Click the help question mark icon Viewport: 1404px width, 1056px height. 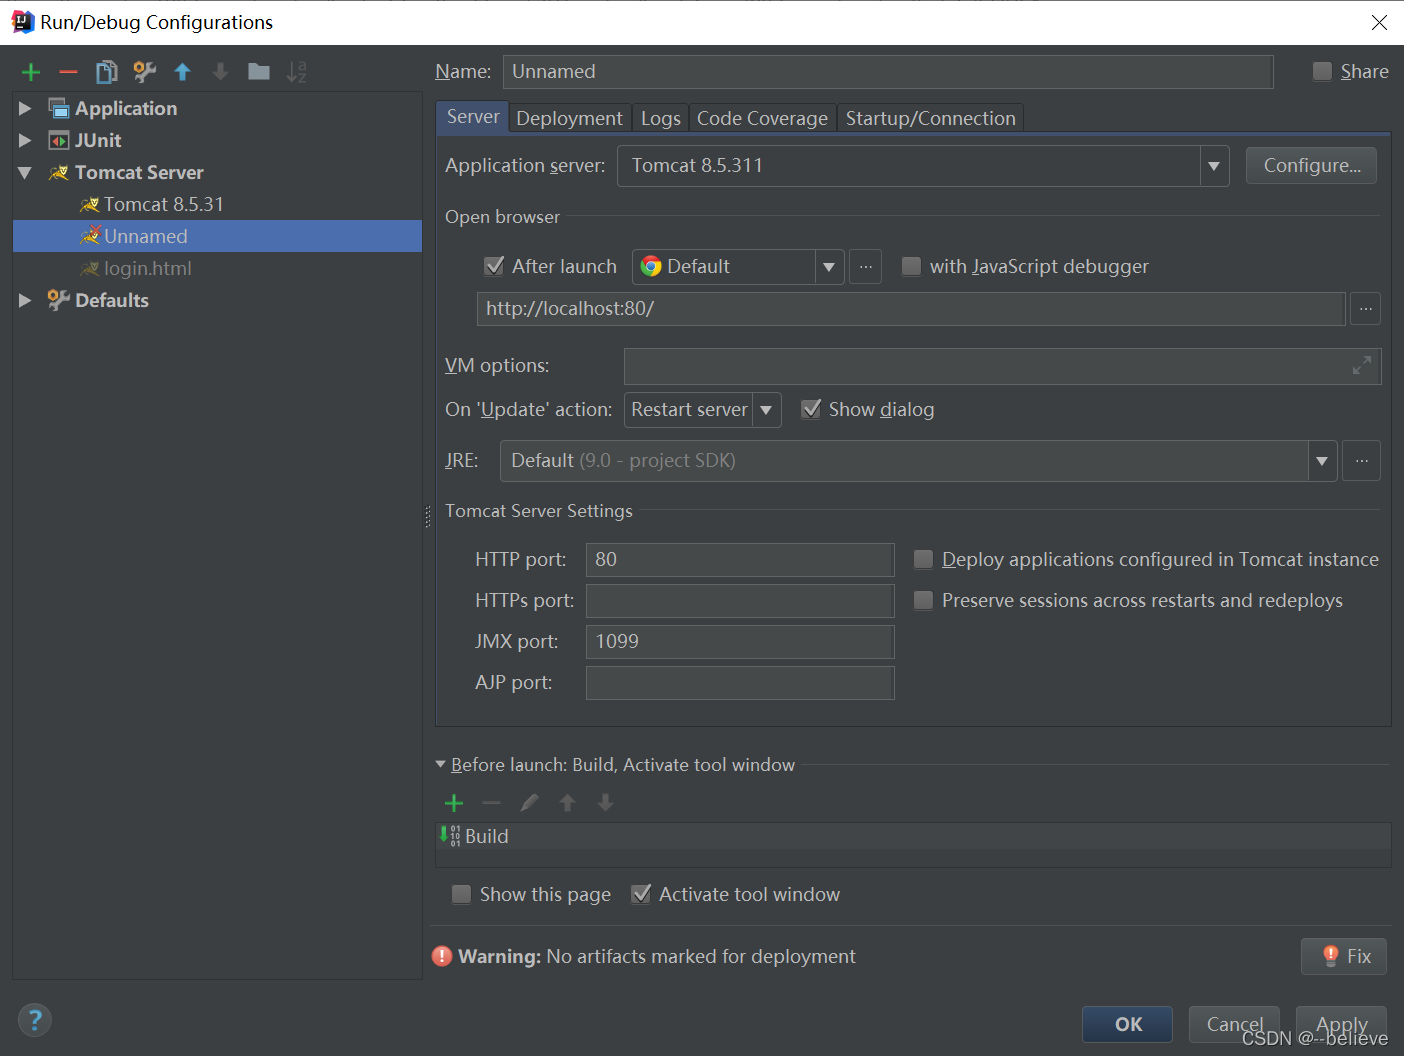click(x=35, y=1020)
